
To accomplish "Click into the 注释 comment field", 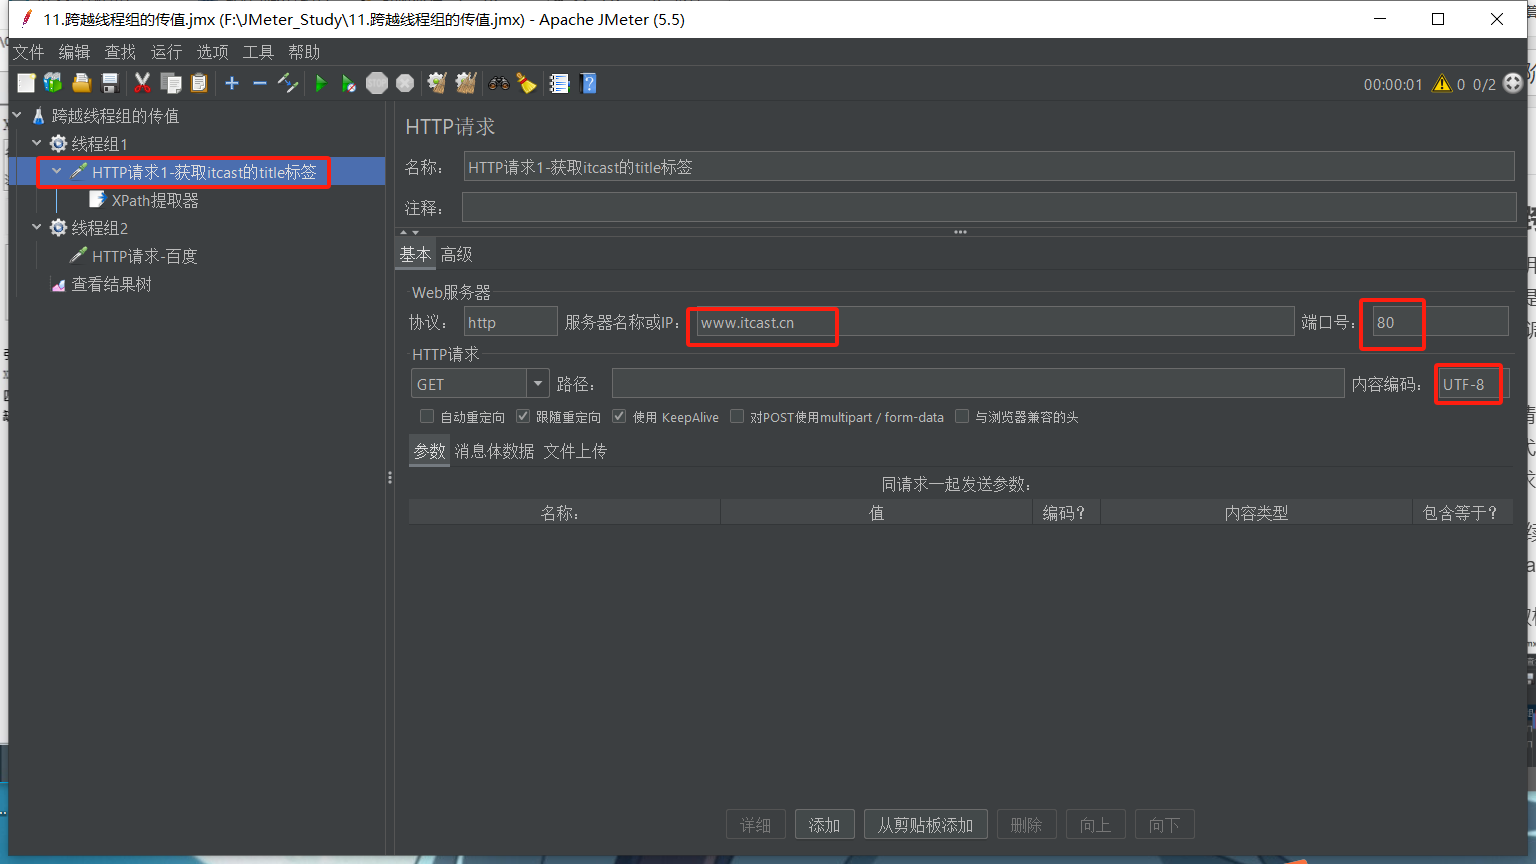I will pyautogui.click(x=989, y=208).
